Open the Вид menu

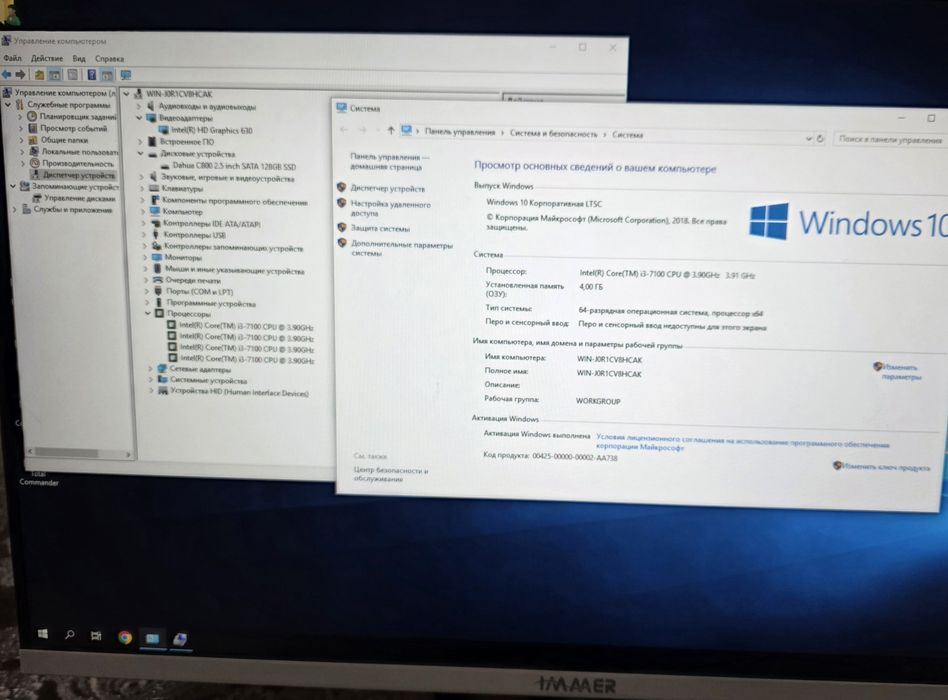(79, 59)
